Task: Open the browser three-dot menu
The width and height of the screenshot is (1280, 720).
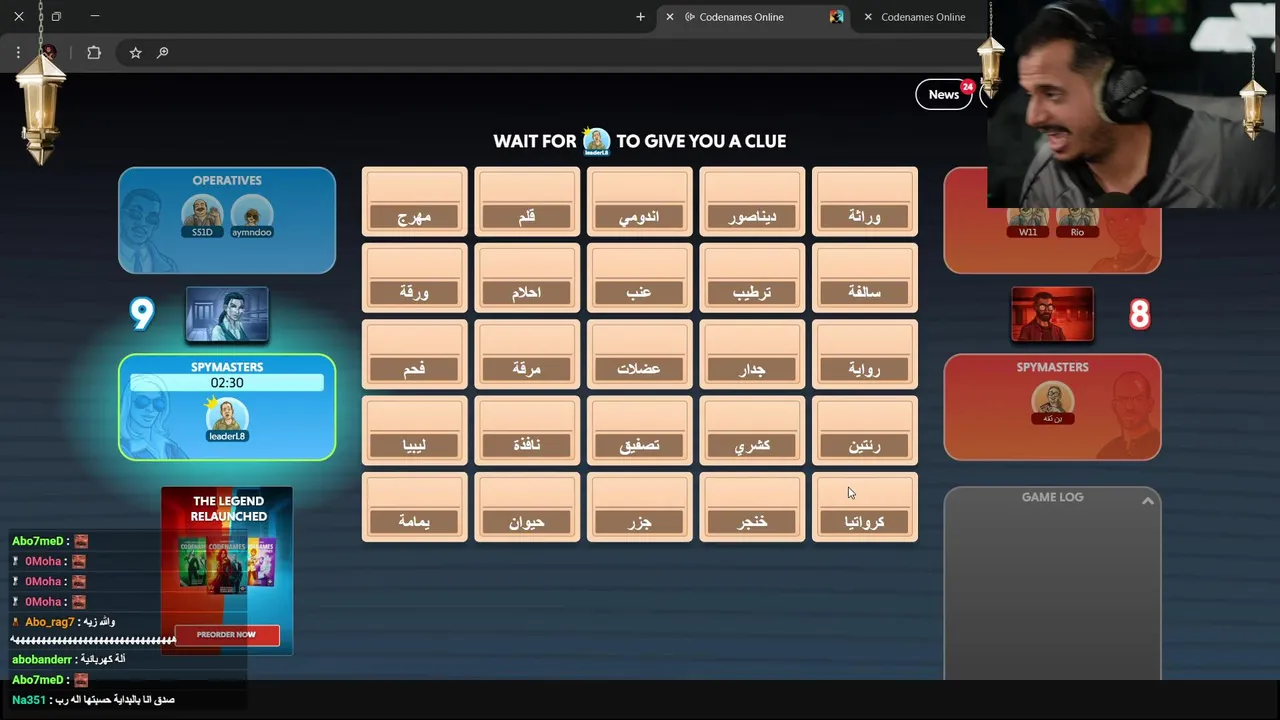Action: [18, 53]
